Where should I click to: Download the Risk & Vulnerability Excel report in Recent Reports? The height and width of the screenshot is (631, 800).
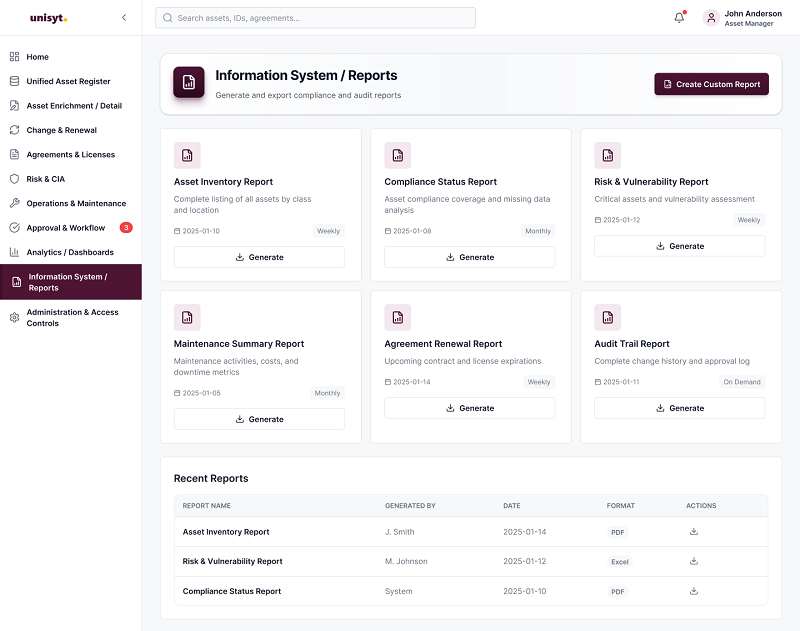694,561
